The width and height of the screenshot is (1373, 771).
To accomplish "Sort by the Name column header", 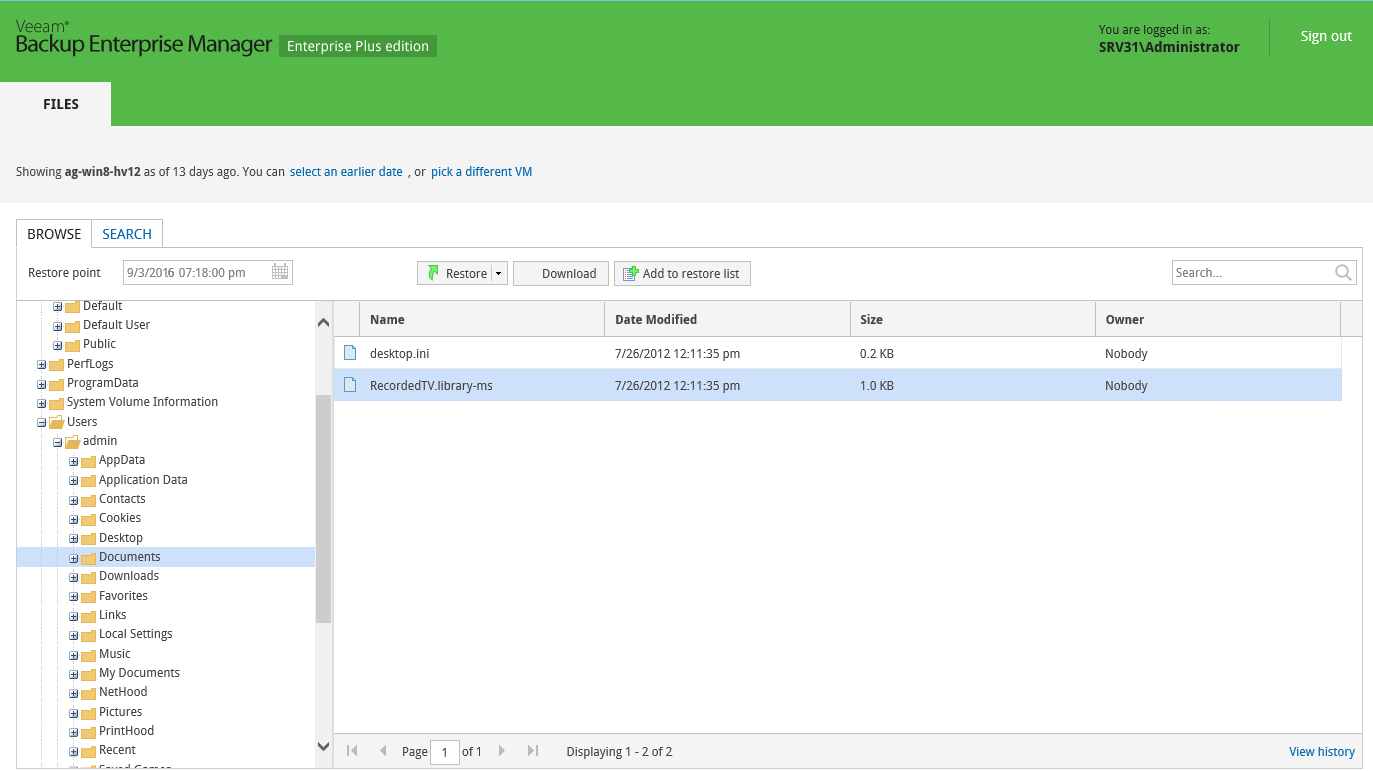I will [x=481, y=319].
